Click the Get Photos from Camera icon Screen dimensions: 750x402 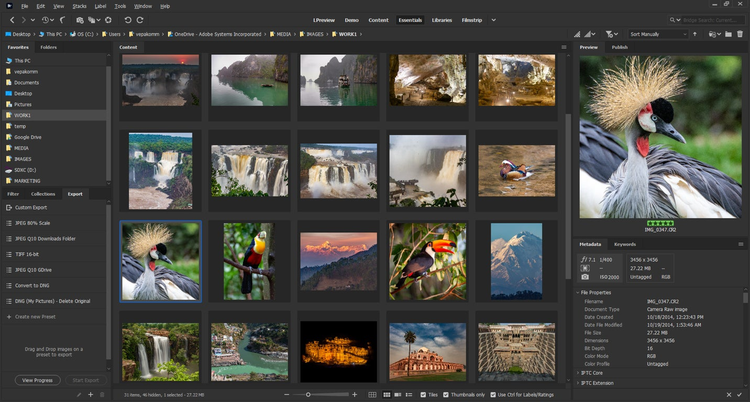tap(82, 19)
